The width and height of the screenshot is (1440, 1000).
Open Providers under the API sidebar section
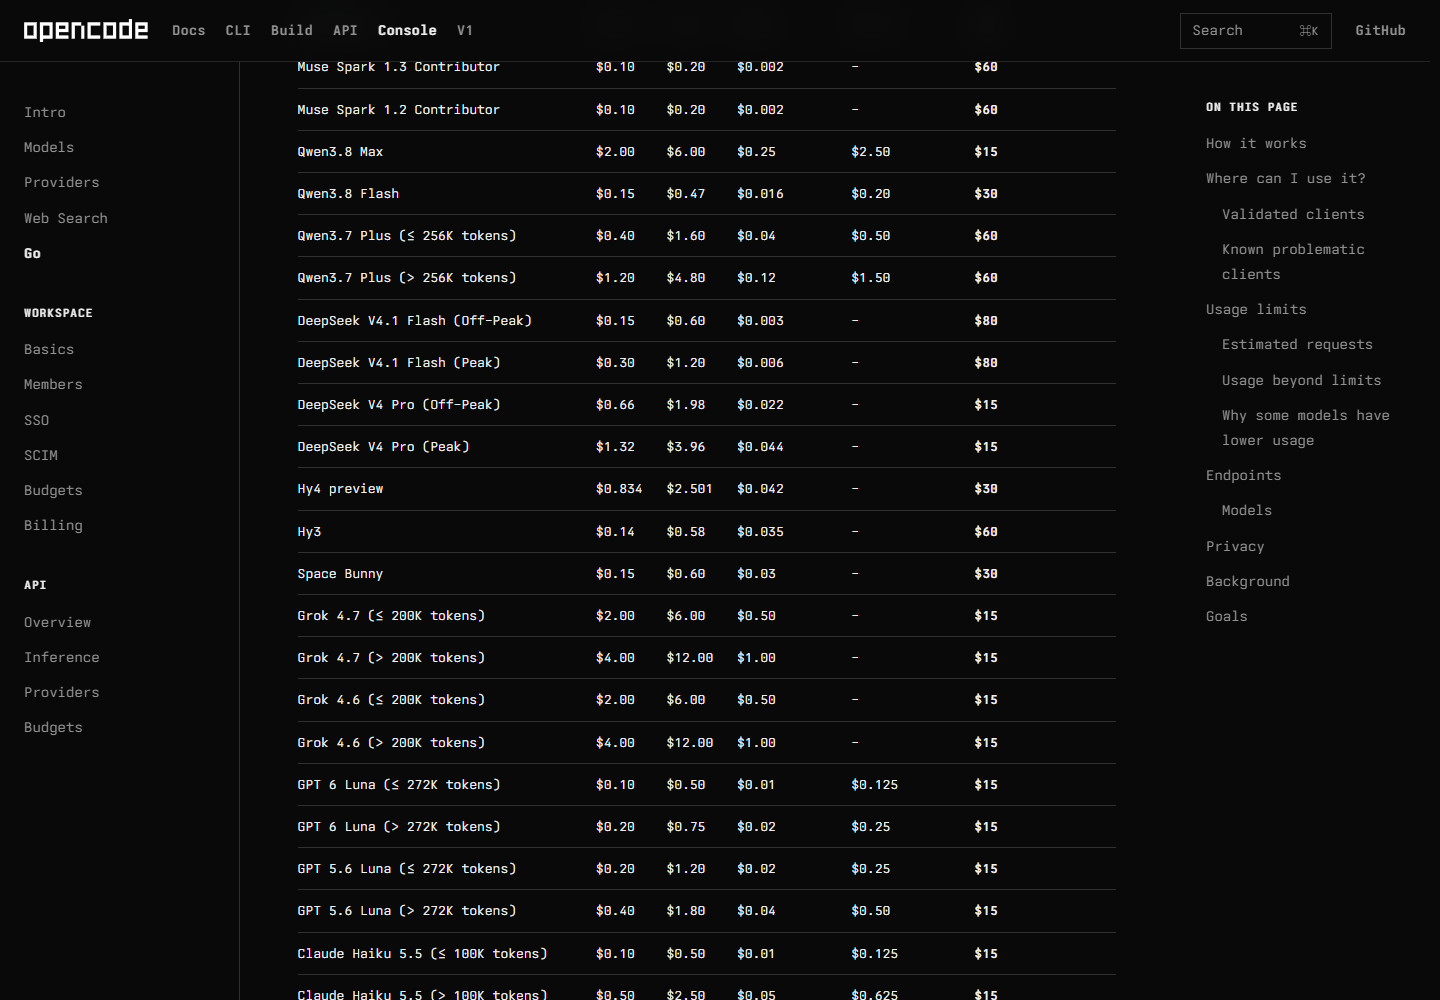tap(62, 692)
